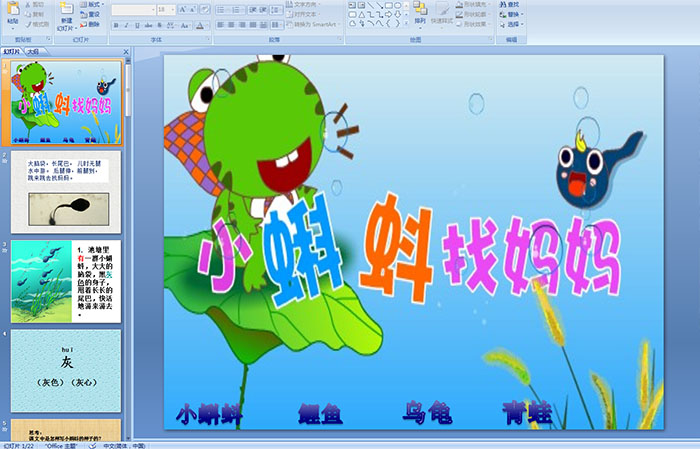Viewport: 700px width, 449px height.
Task: Click the Decrease Indent icon
Action: click(253, 9)
